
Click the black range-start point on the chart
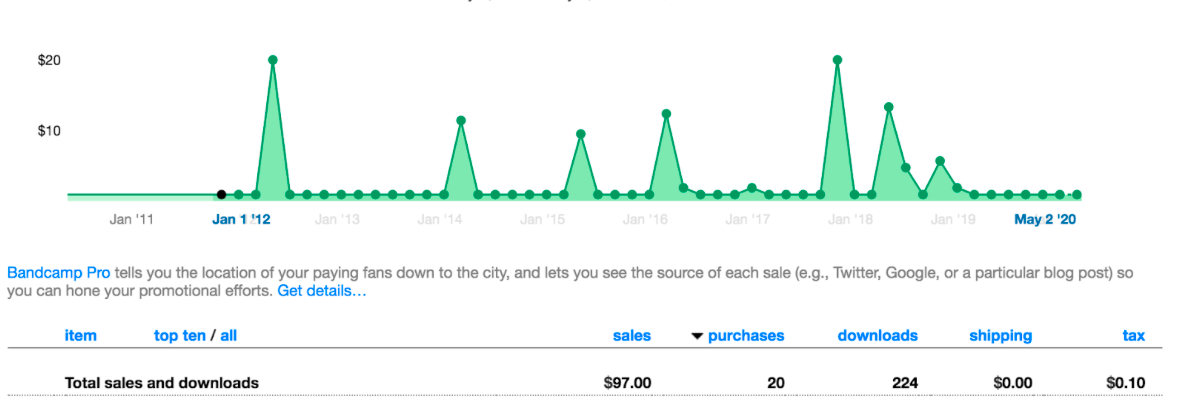221,194
